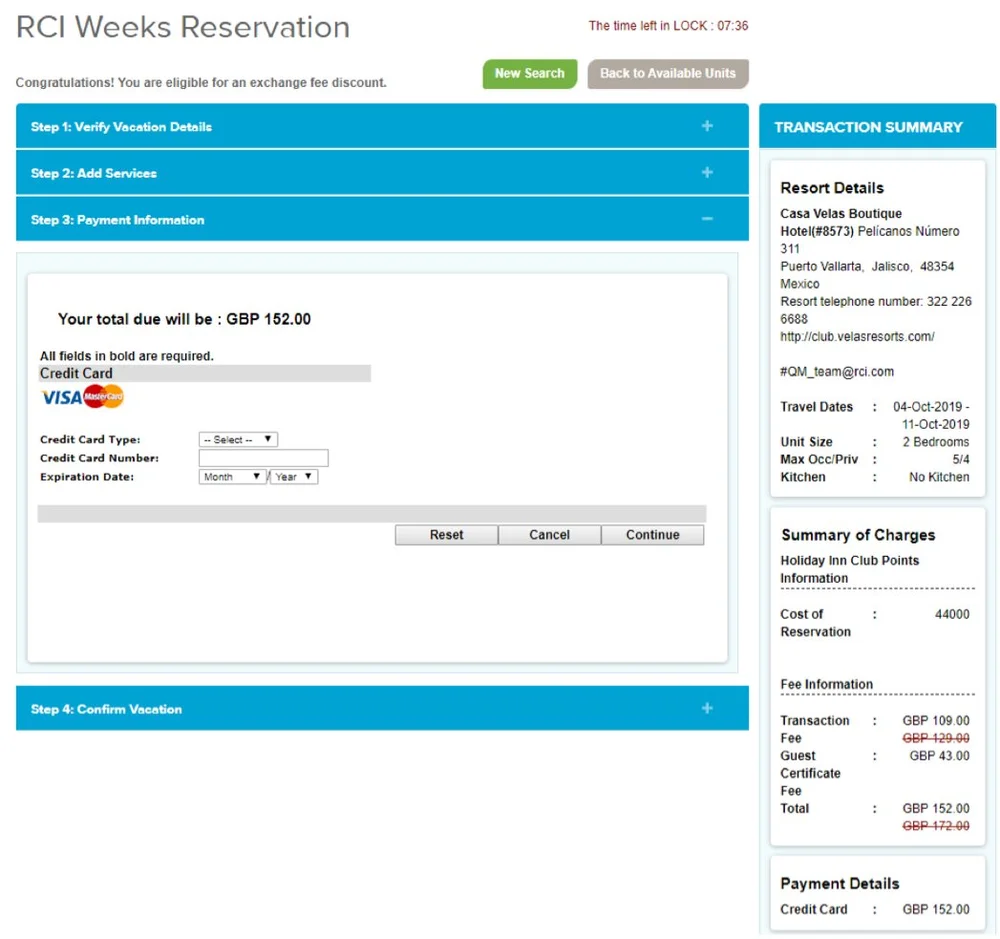Click the No Kitchen value
This screenshot has height=939, width=1000.
pyautogui.click(x=939, y=477)
